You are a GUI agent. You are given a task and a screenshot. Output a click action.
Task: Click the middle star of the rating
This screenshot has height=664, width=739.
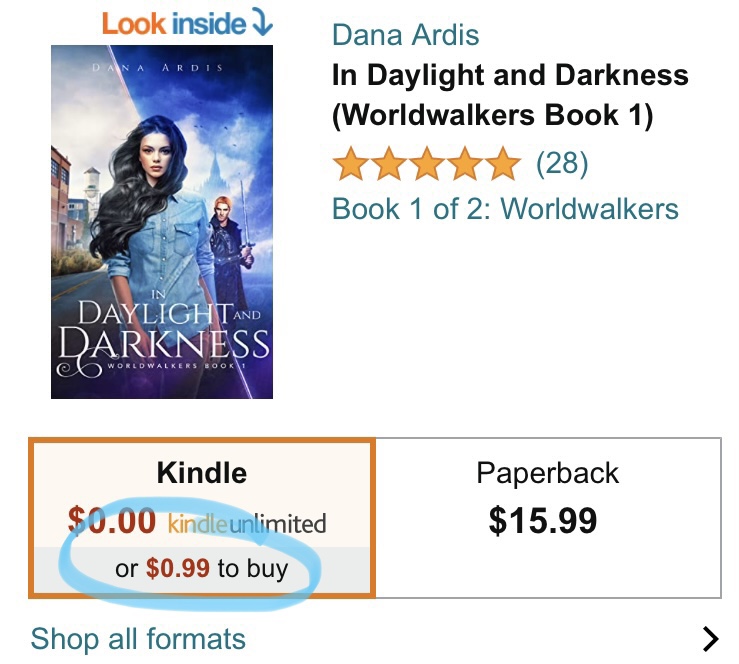[427, 163]
